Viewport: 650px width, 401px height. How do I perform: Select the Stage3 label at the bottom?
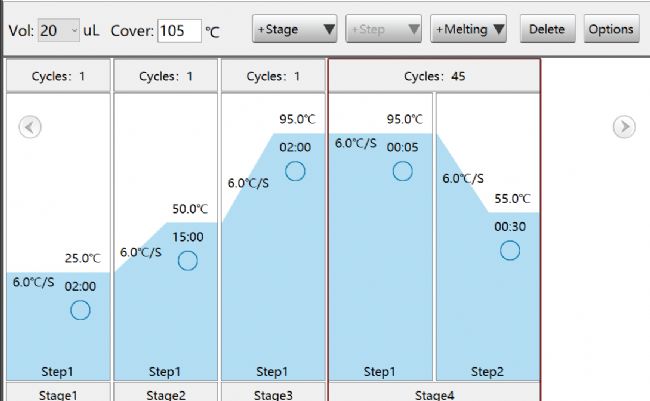(x=273, y=394)
